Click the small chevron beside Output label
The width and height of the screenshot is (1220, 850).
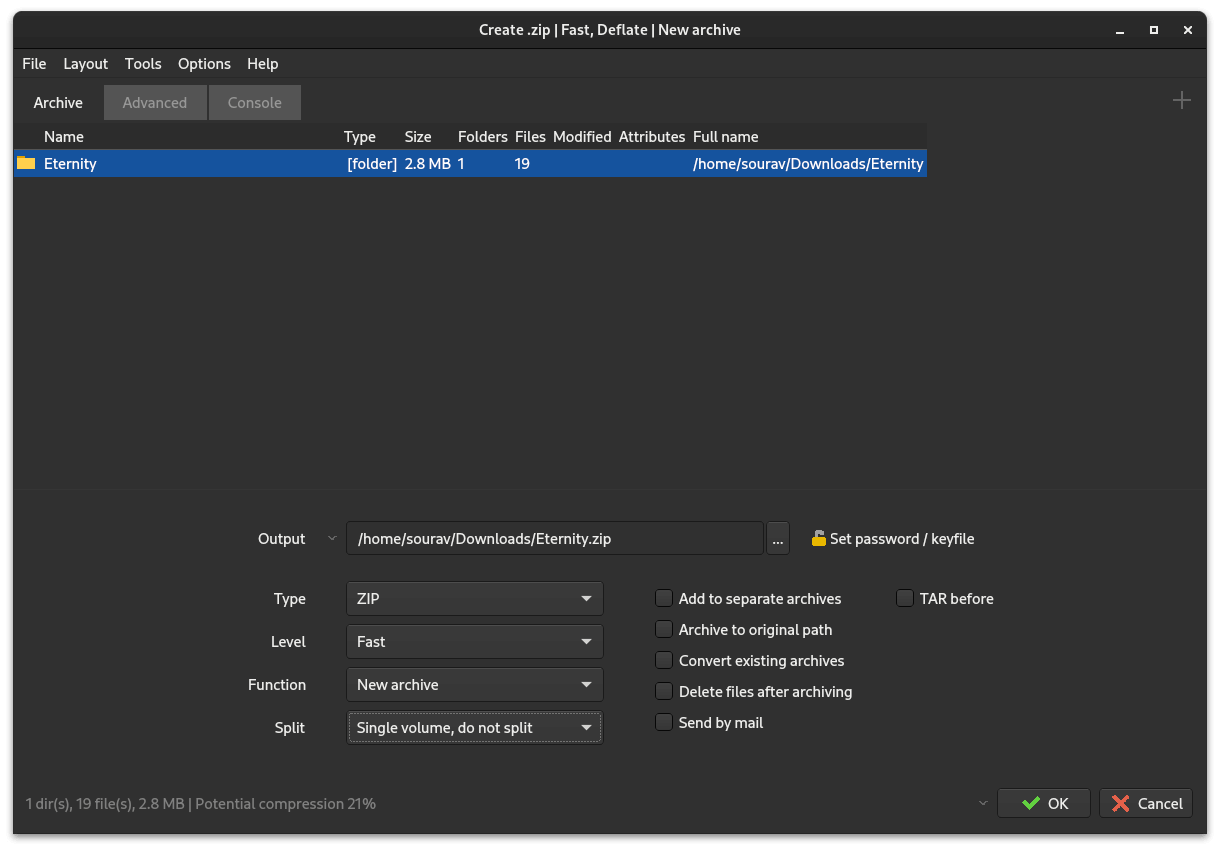point(332,538)
